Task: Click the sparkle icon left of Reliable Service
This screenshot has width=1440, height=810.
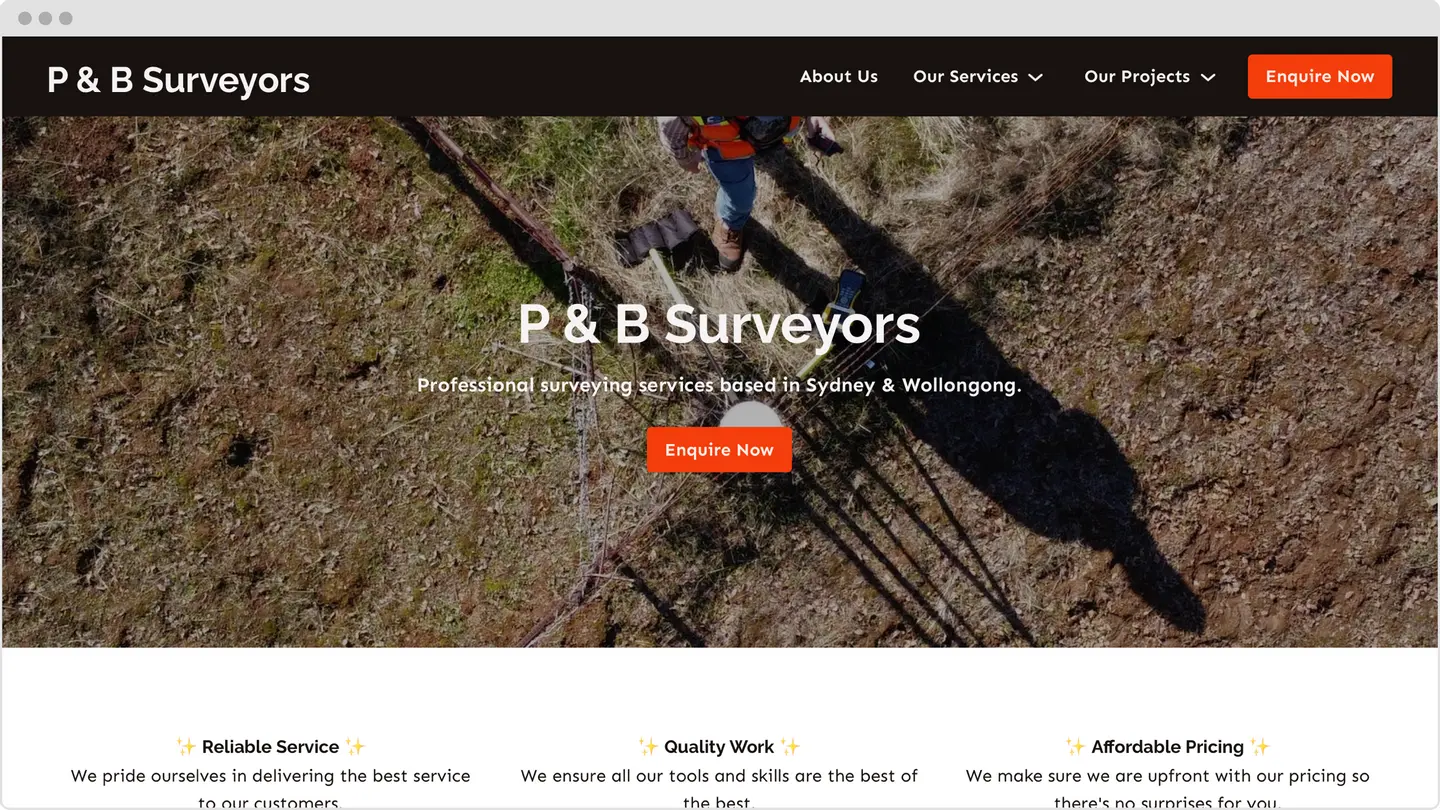Action: [x=186, y=747]
